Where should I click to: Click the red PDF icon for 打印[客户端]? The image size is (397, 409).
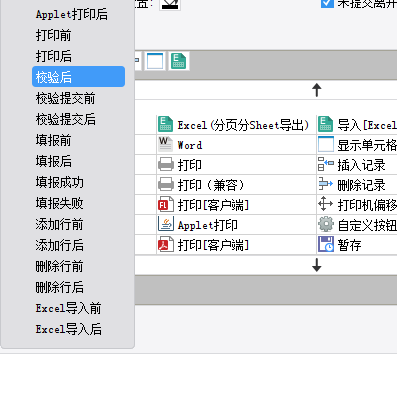166,244
